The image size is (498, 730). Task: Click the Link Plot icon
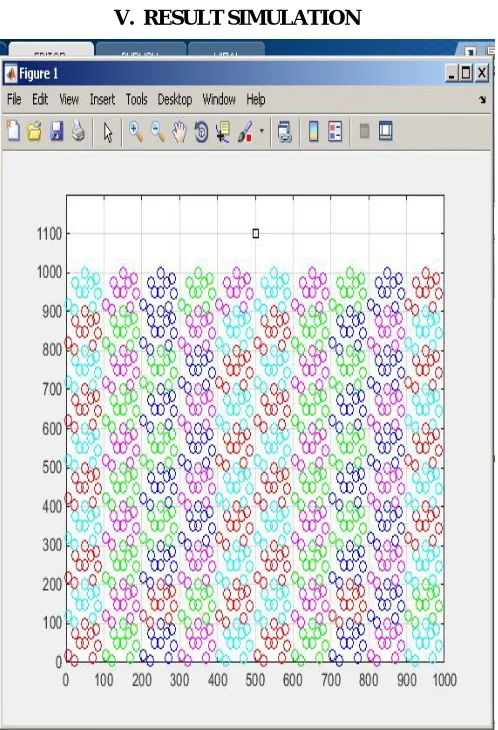point(284,132)
